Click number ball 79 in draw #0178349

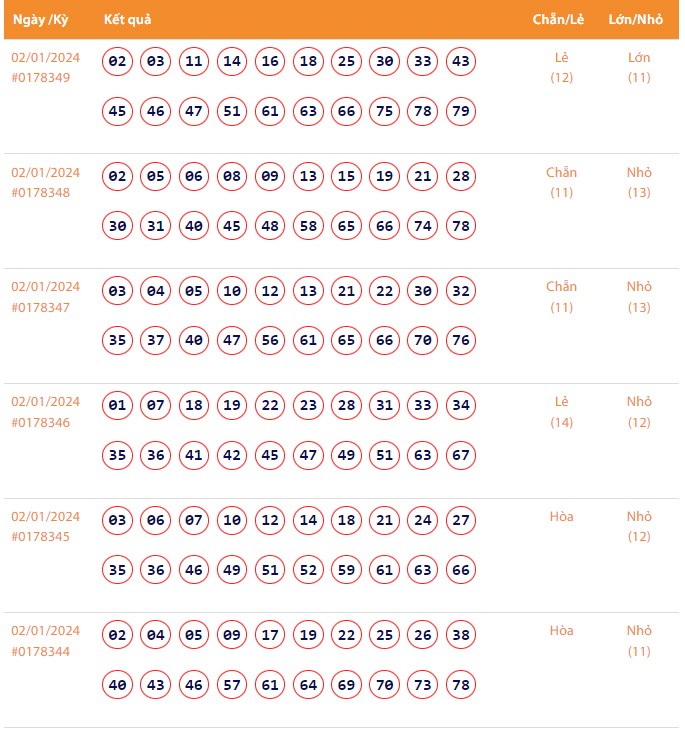point(461,111)
